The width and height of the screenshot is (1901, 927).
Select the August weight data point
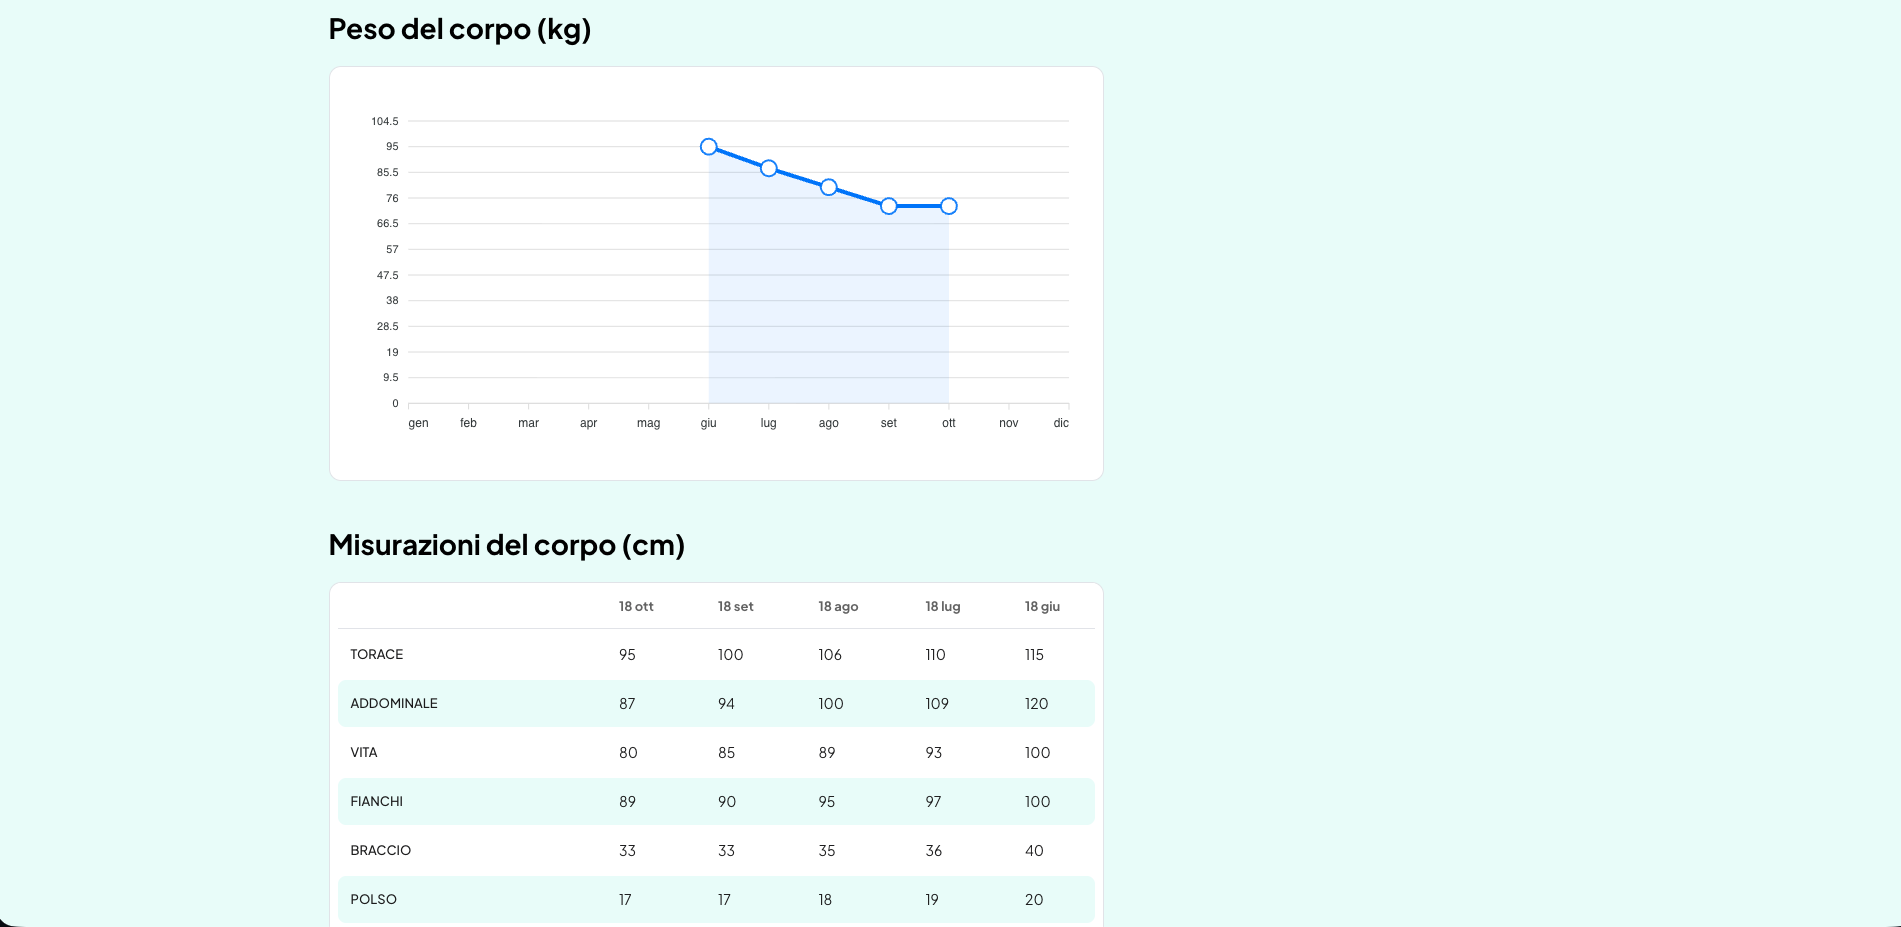coord(828,187)
